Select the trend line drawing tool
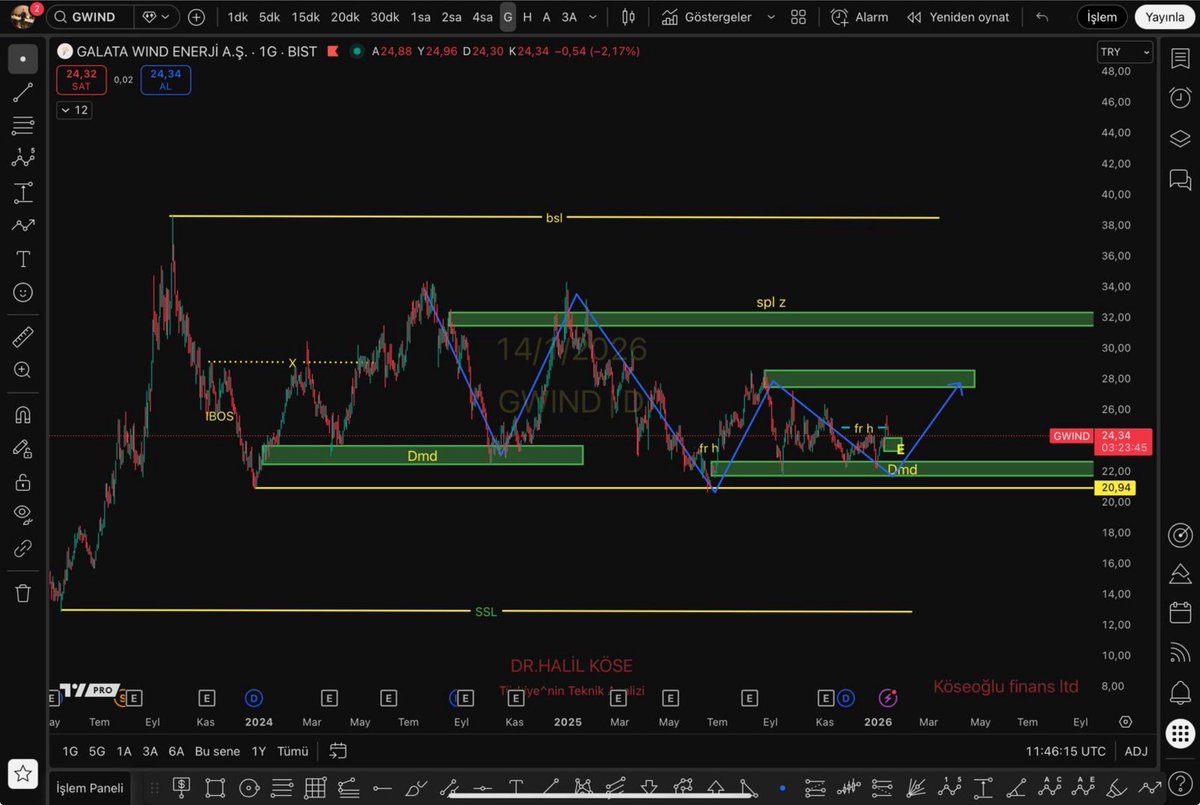Viewport: 1200px width, 805px height. (x=22, y=93)
